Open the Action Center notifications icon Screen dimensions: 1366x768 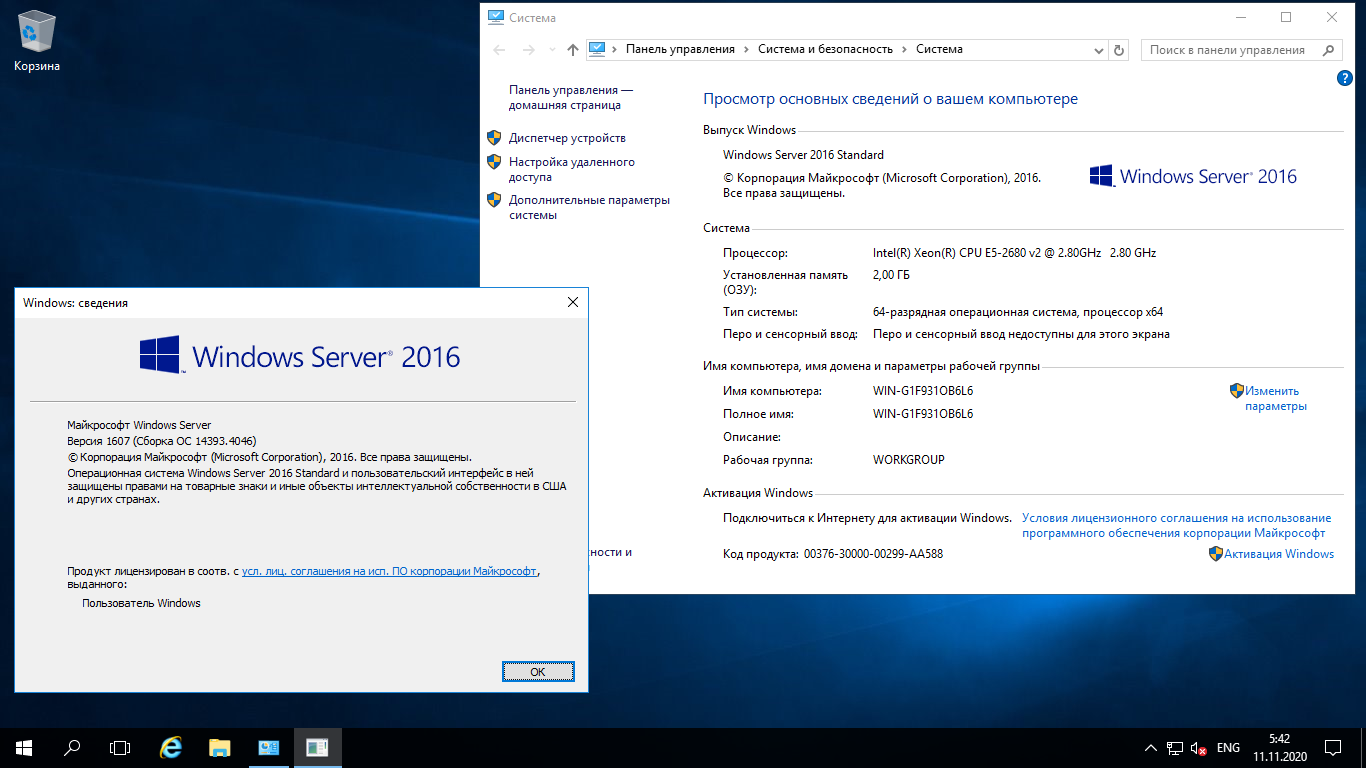[1333, 747]
